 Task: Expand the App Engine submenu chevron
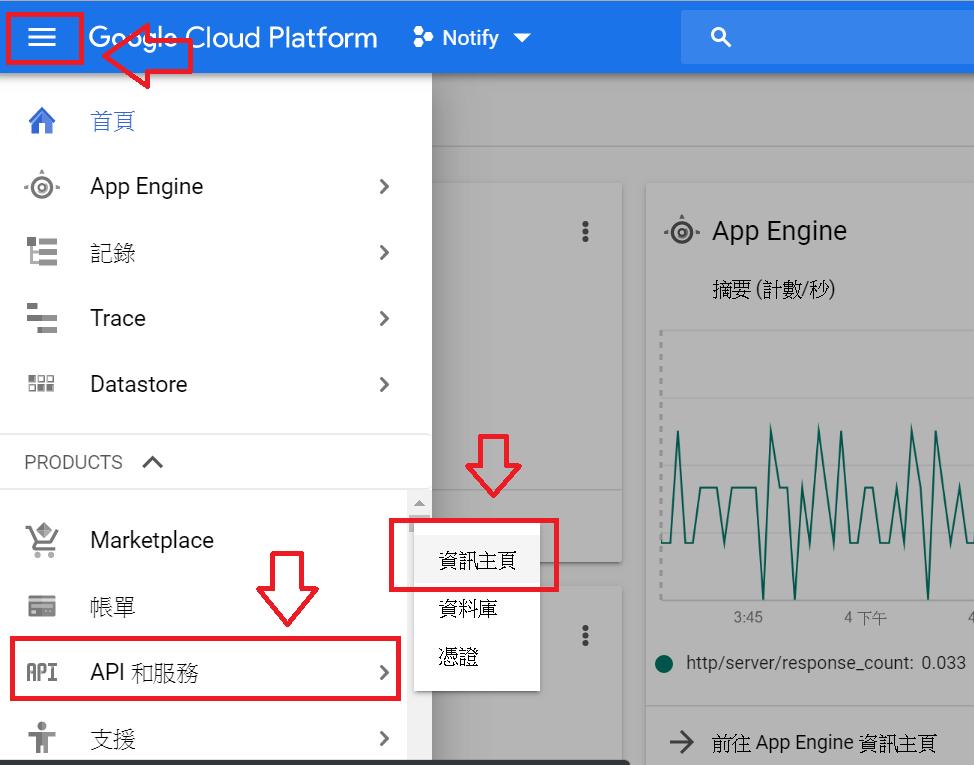[385, 186]
